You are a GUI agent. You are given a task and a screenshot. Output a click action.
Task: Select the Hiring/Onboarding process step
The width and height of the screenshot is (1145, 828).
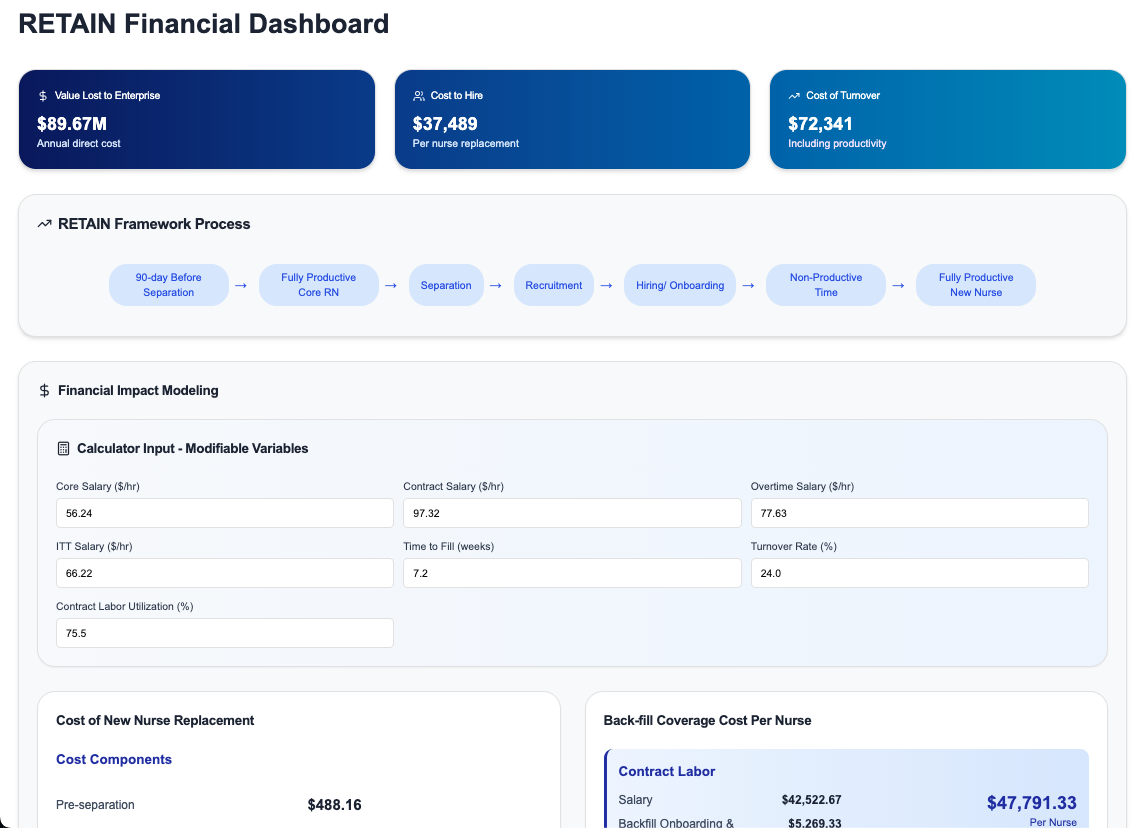click(x=680, y=284)
